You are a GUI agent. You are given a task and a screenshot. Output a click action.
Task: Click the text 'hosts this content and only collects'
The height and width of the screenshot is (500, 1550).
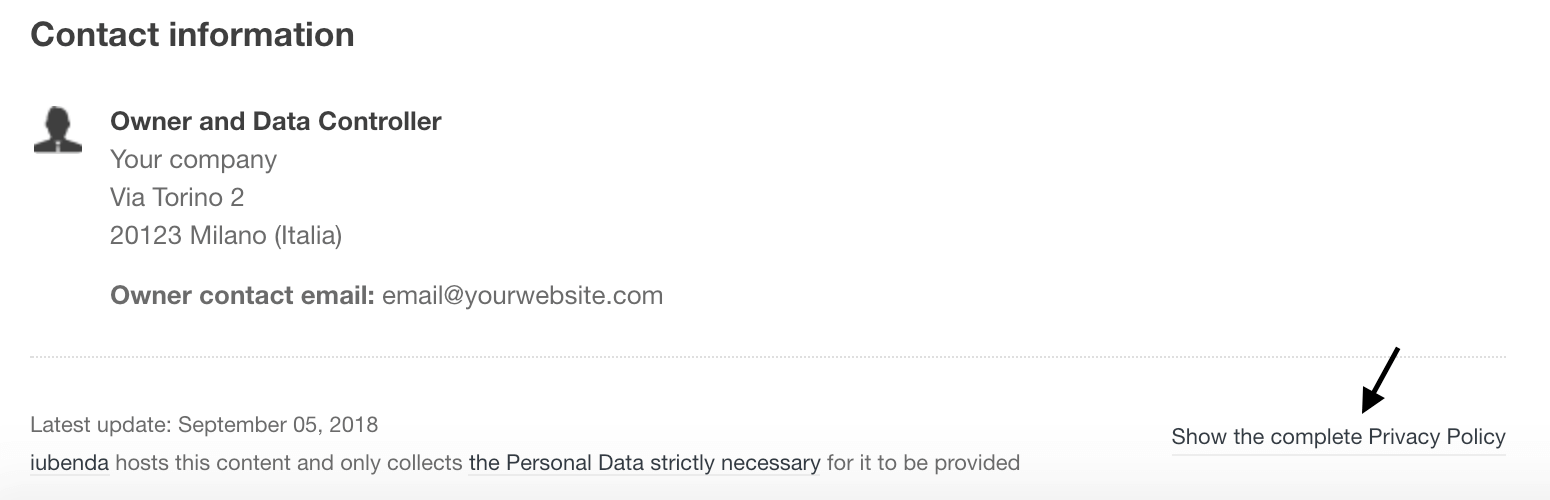tap(289, 463)
